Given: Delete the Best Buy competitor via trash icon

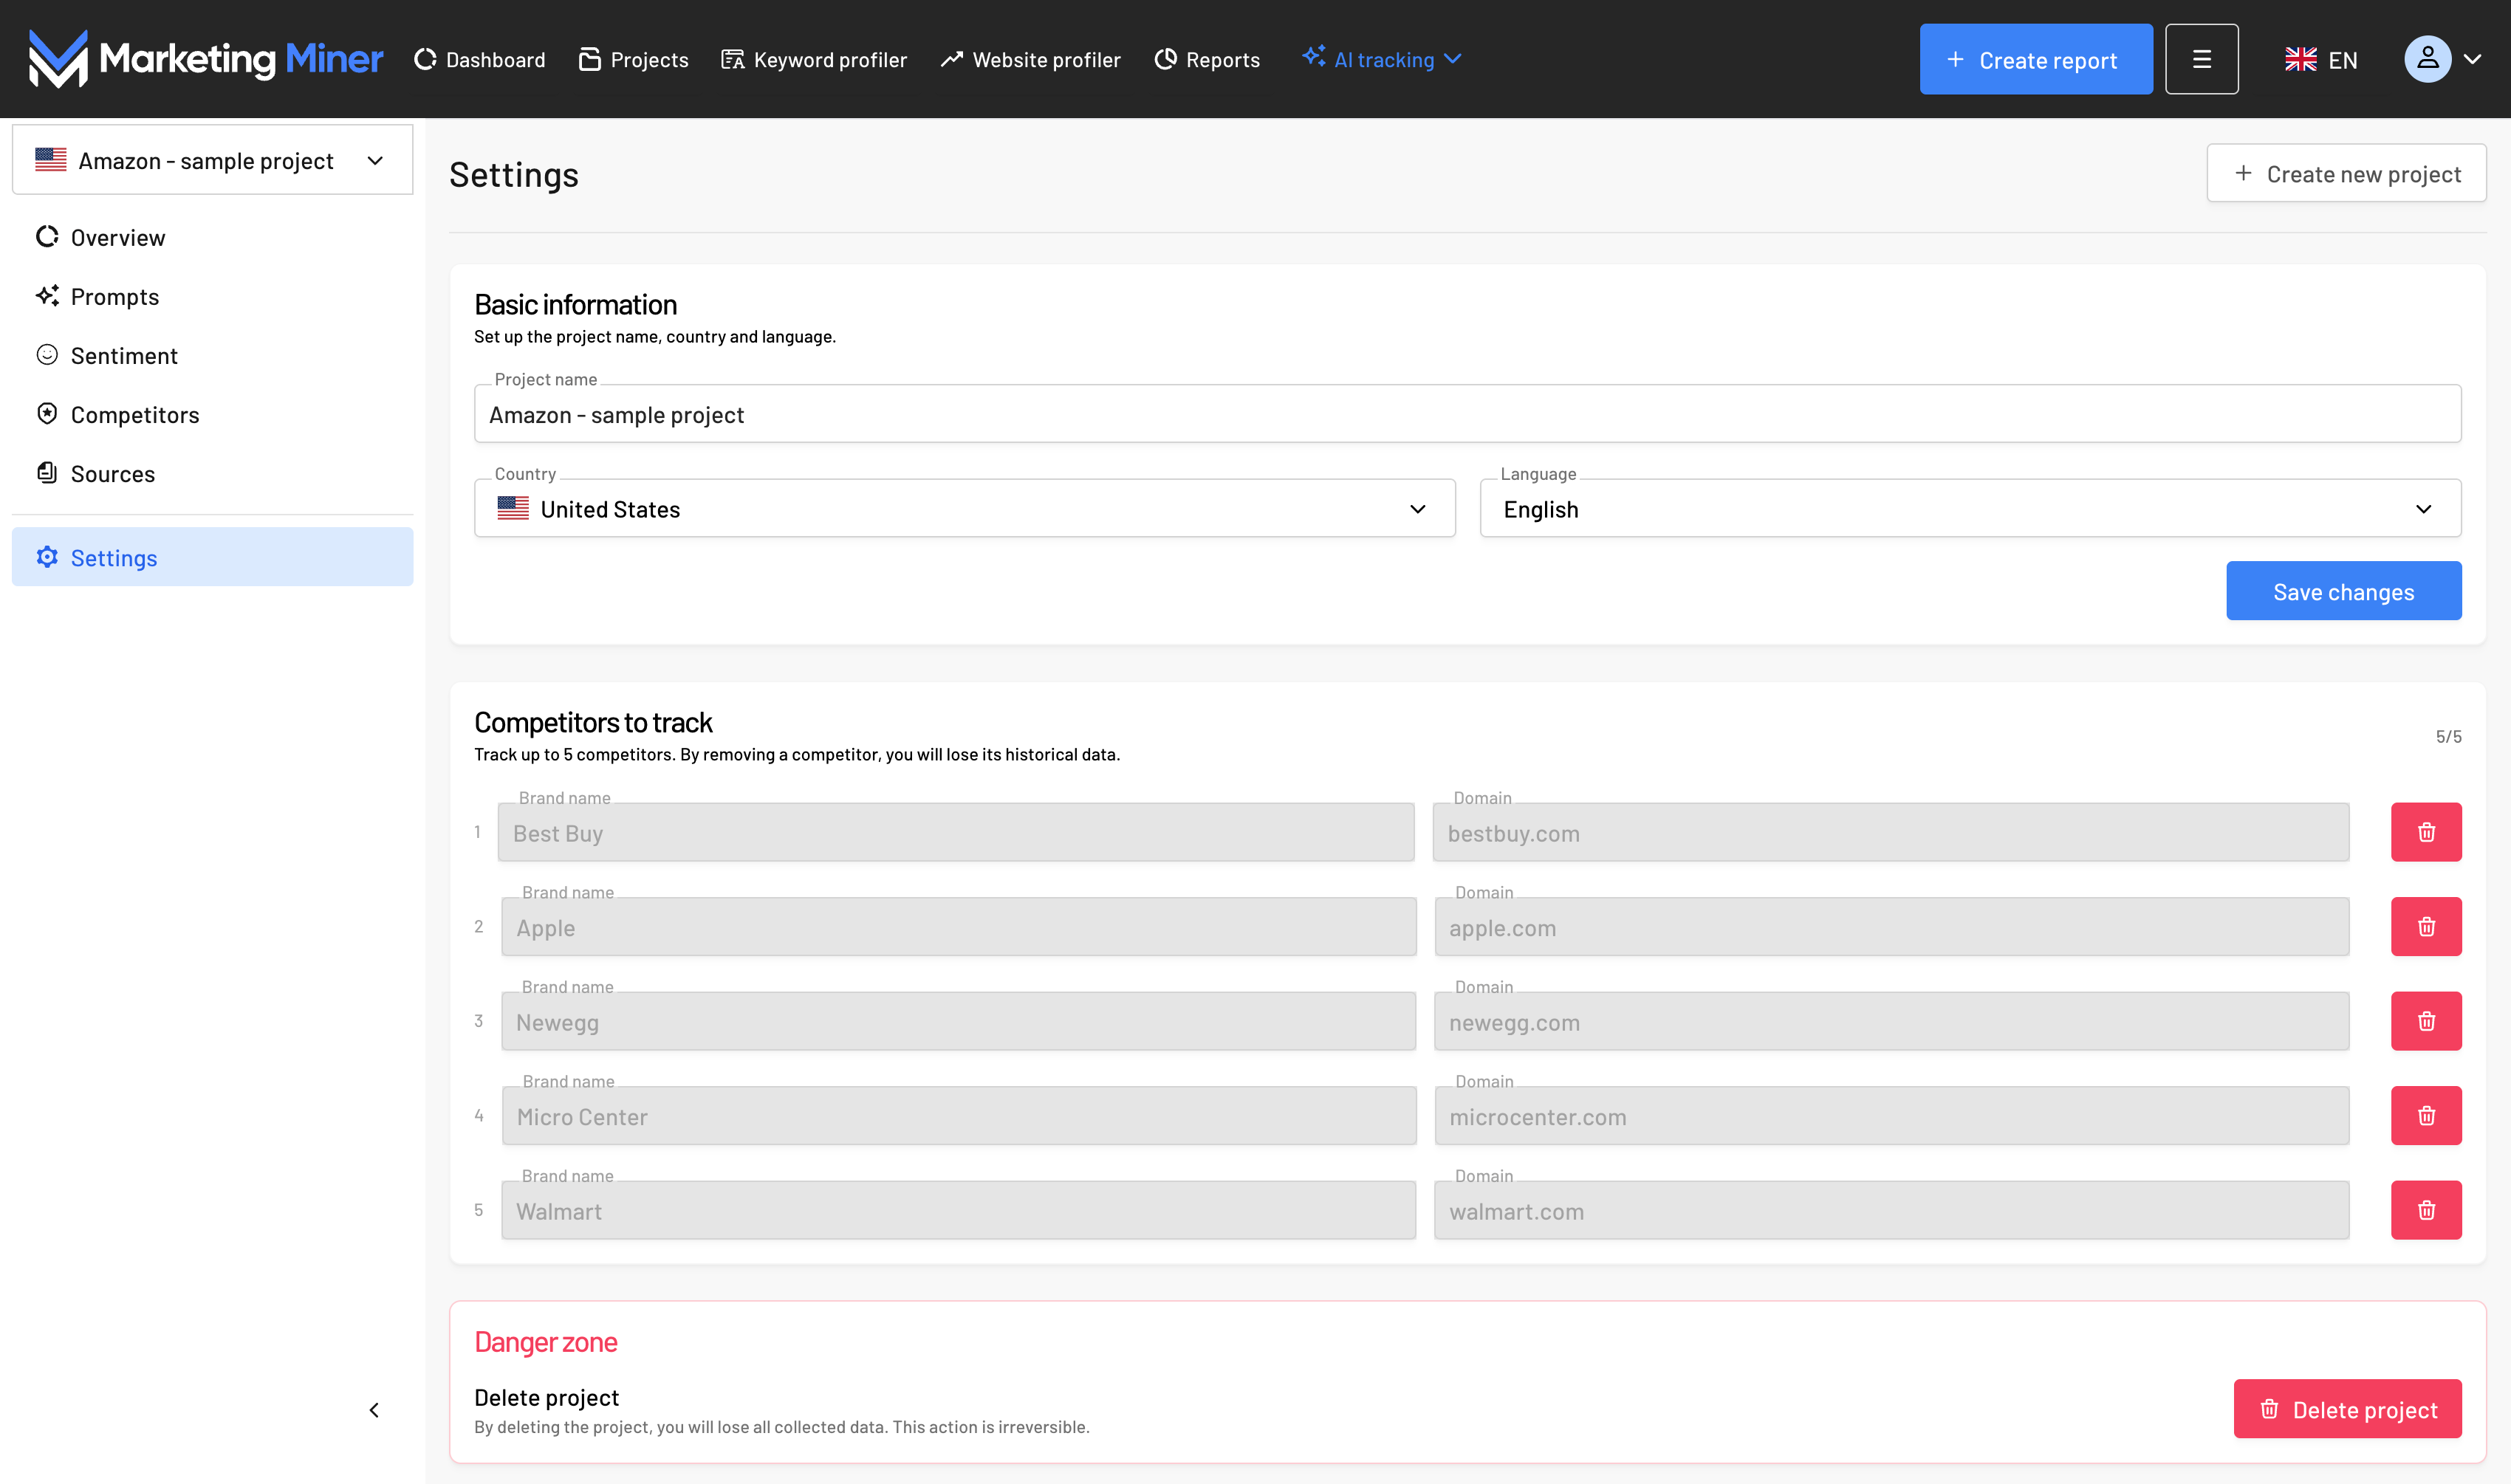Looking at the screenshot, I should click(x=2425, y=832).
